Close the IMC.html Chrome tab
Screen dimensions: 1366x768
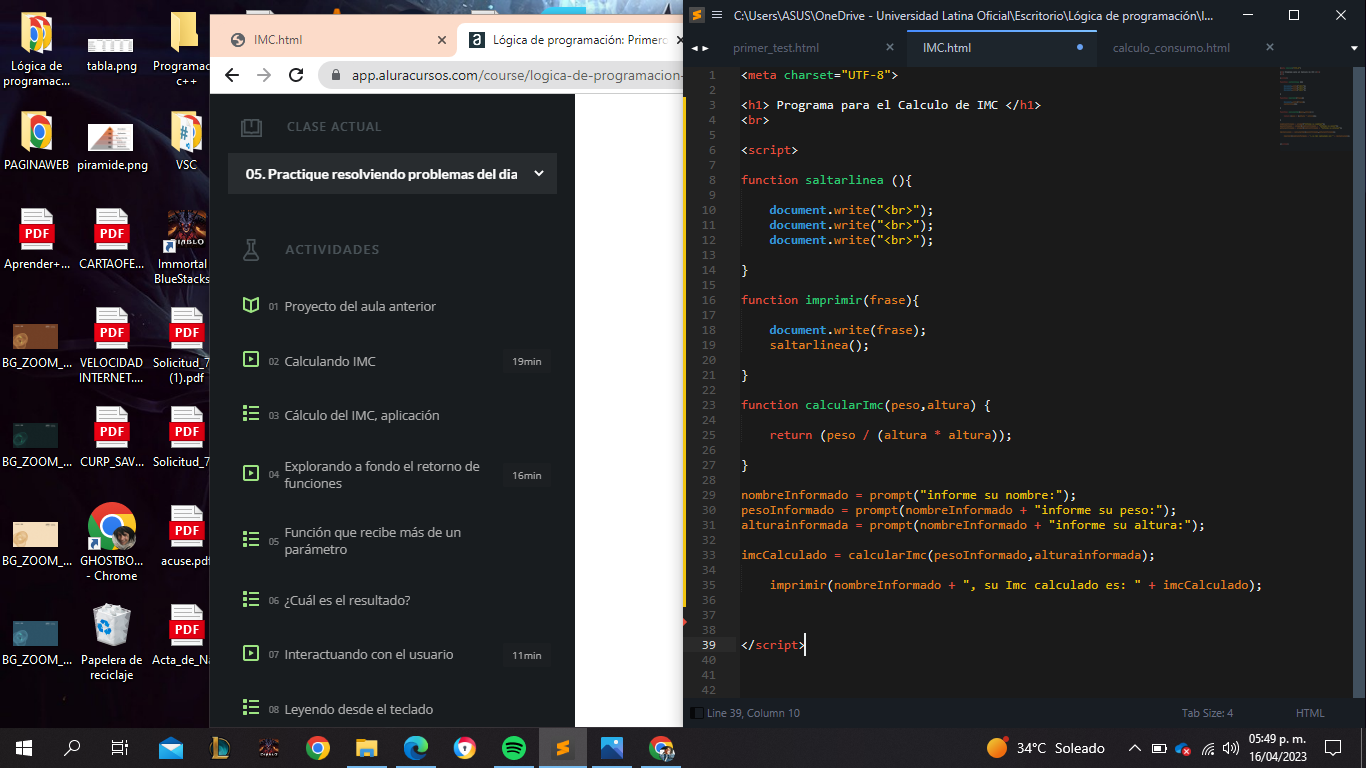tap(442, 40)
